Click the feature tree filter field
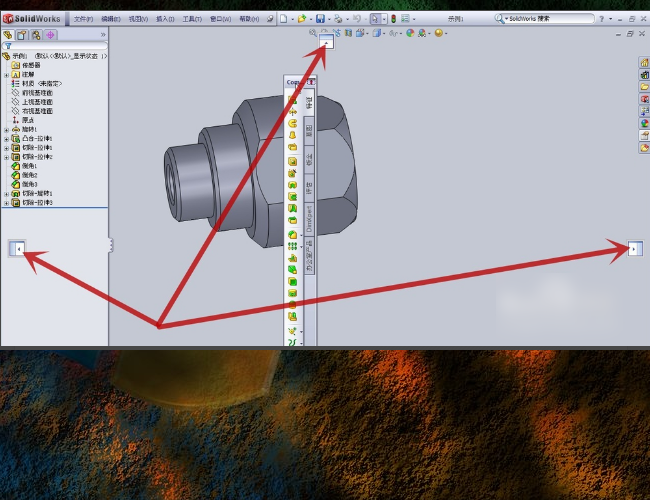This screenshot has height=500, width=650. pos(55,46)
